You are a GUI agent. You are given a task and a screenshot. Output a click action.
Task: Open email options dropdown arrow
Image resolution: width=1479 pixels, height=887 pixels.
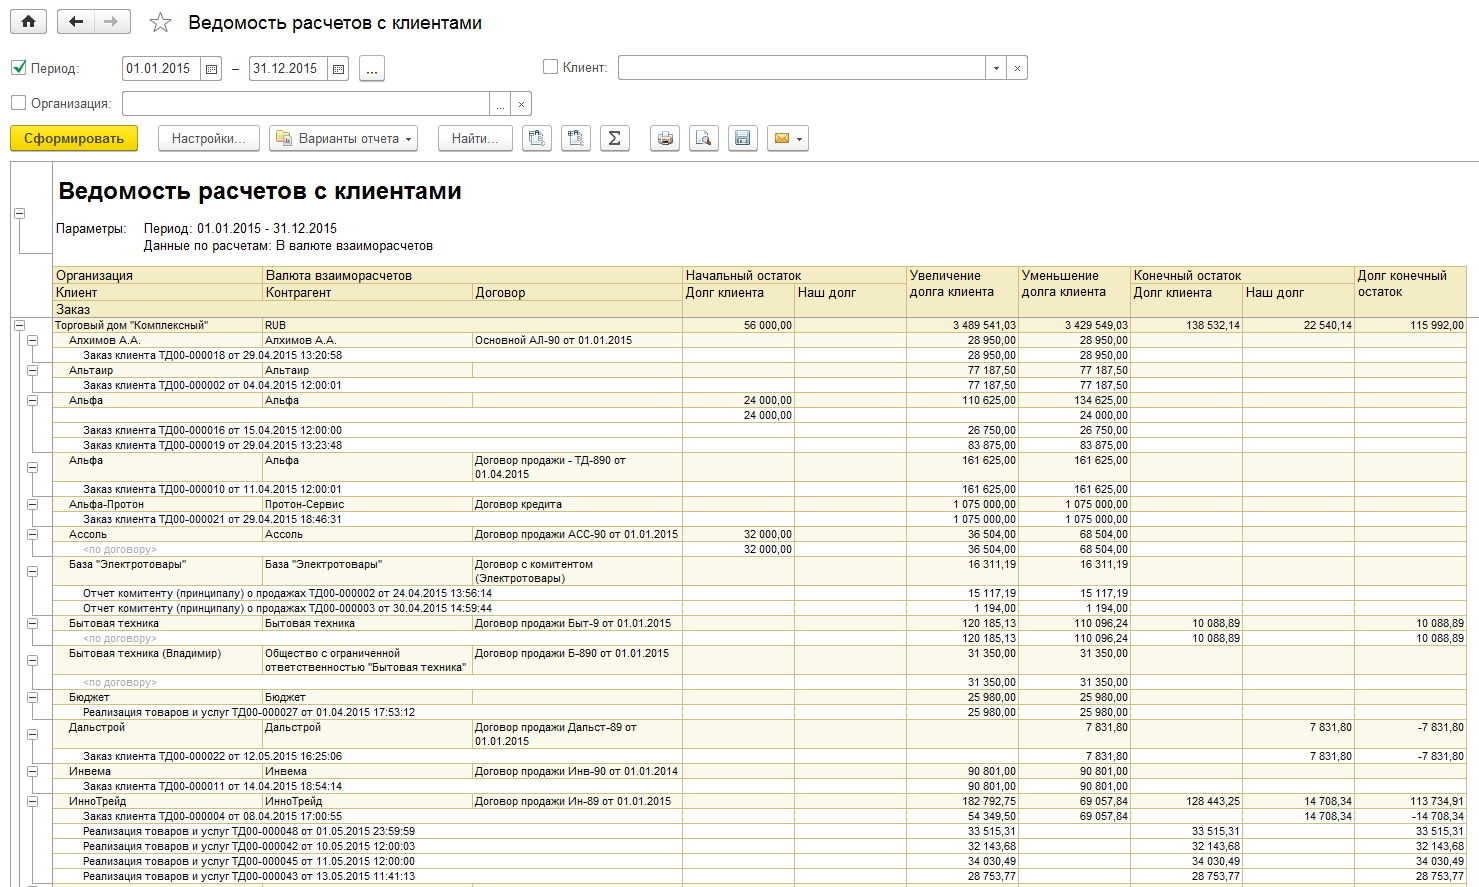coord(801,138)
